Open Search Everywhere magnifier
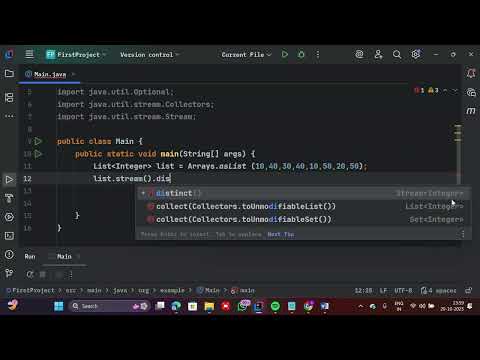The width and height of the screenshot is (480, 360). pos(397,54)
